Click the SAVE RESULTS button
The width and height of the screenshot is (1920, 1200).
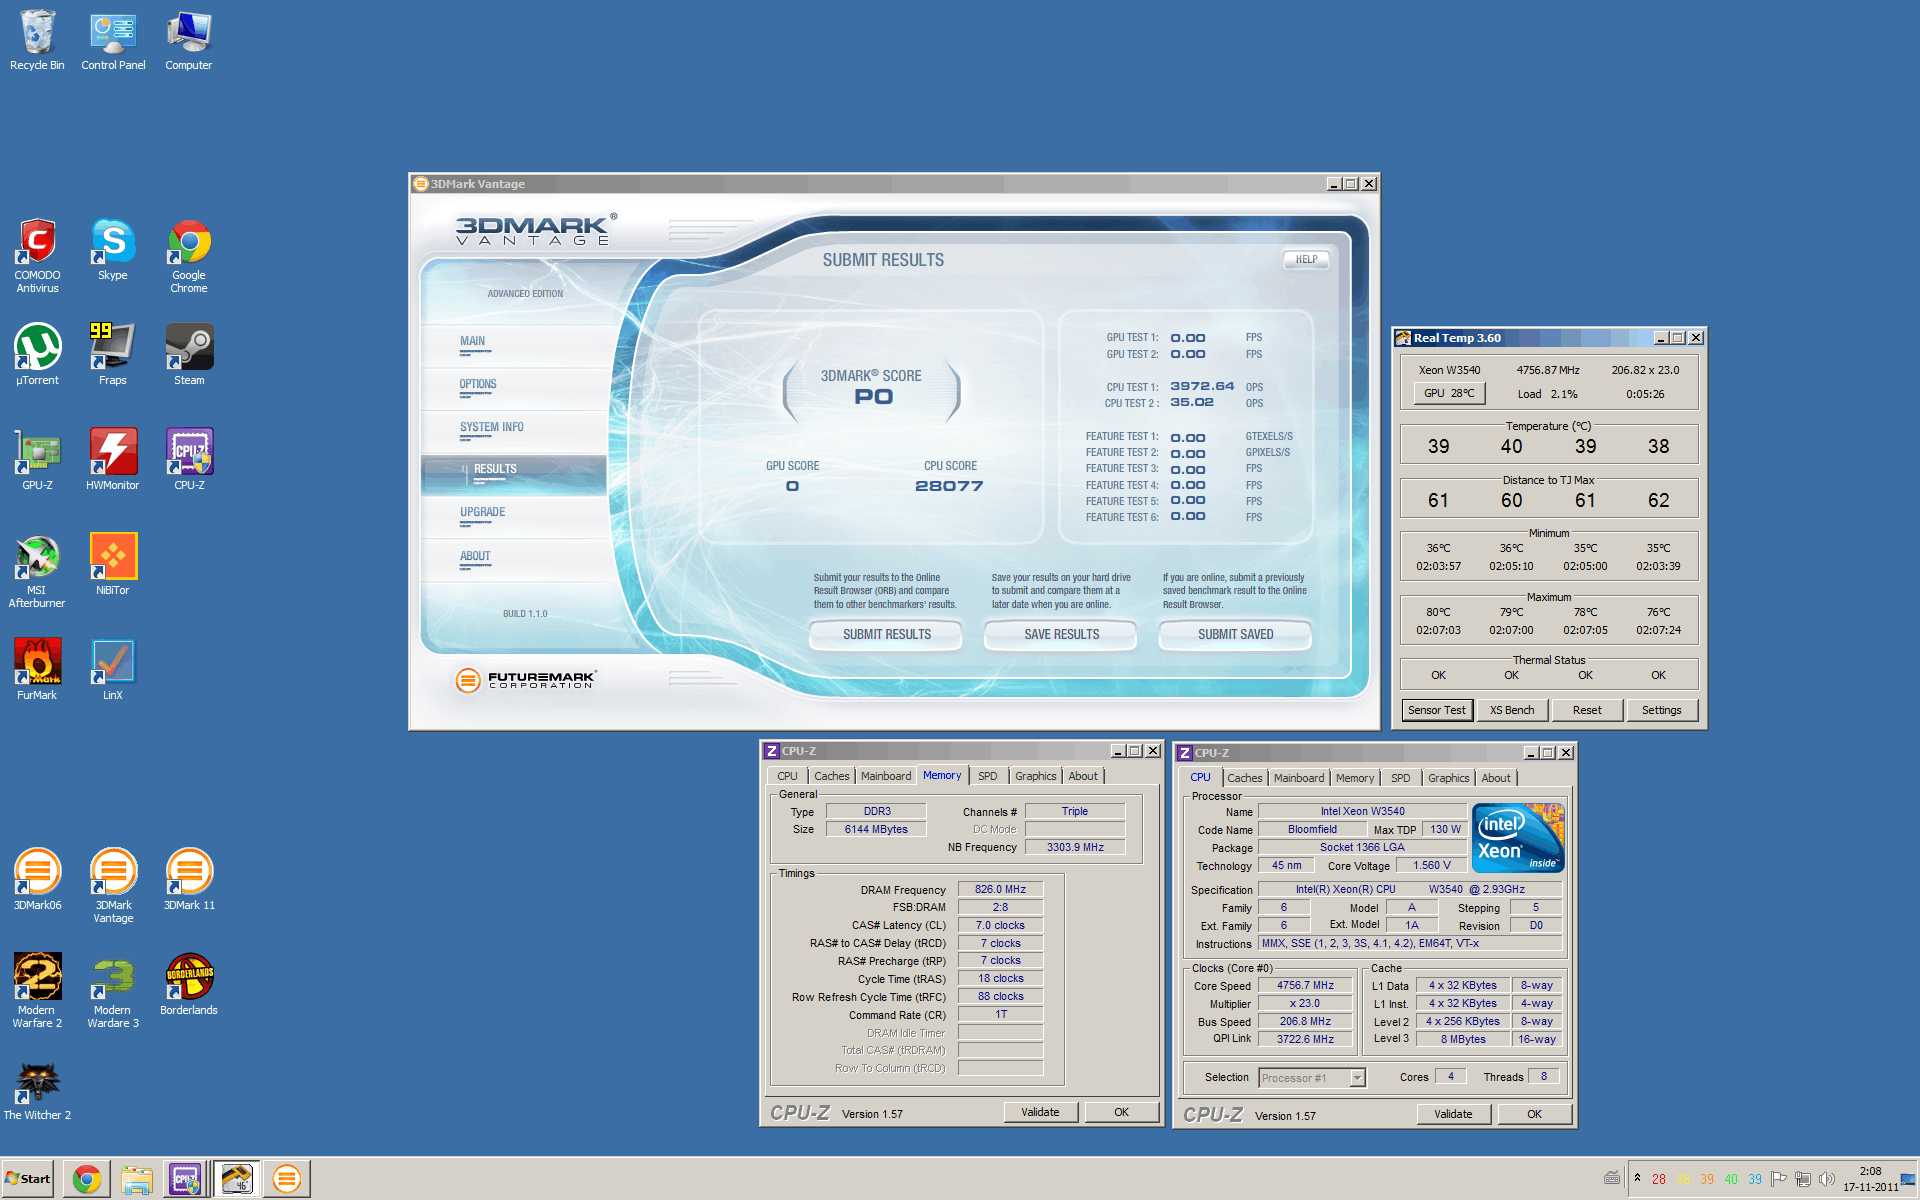1061,634
